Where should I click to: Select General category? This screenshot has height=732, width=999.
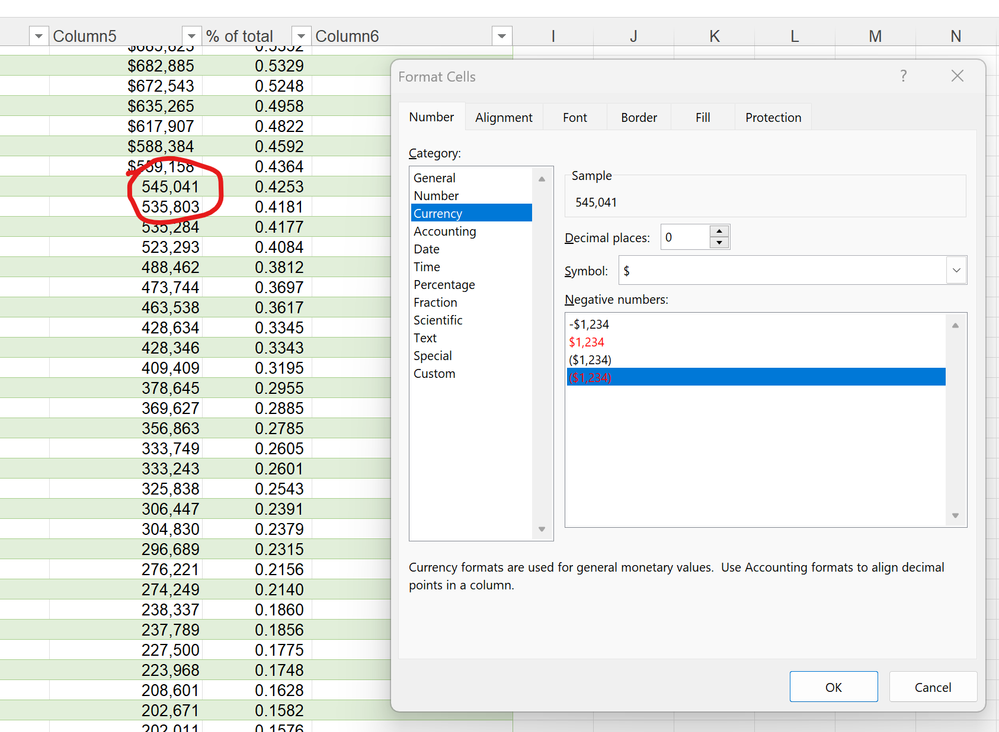pyautogui.click(x=471, y=178)
